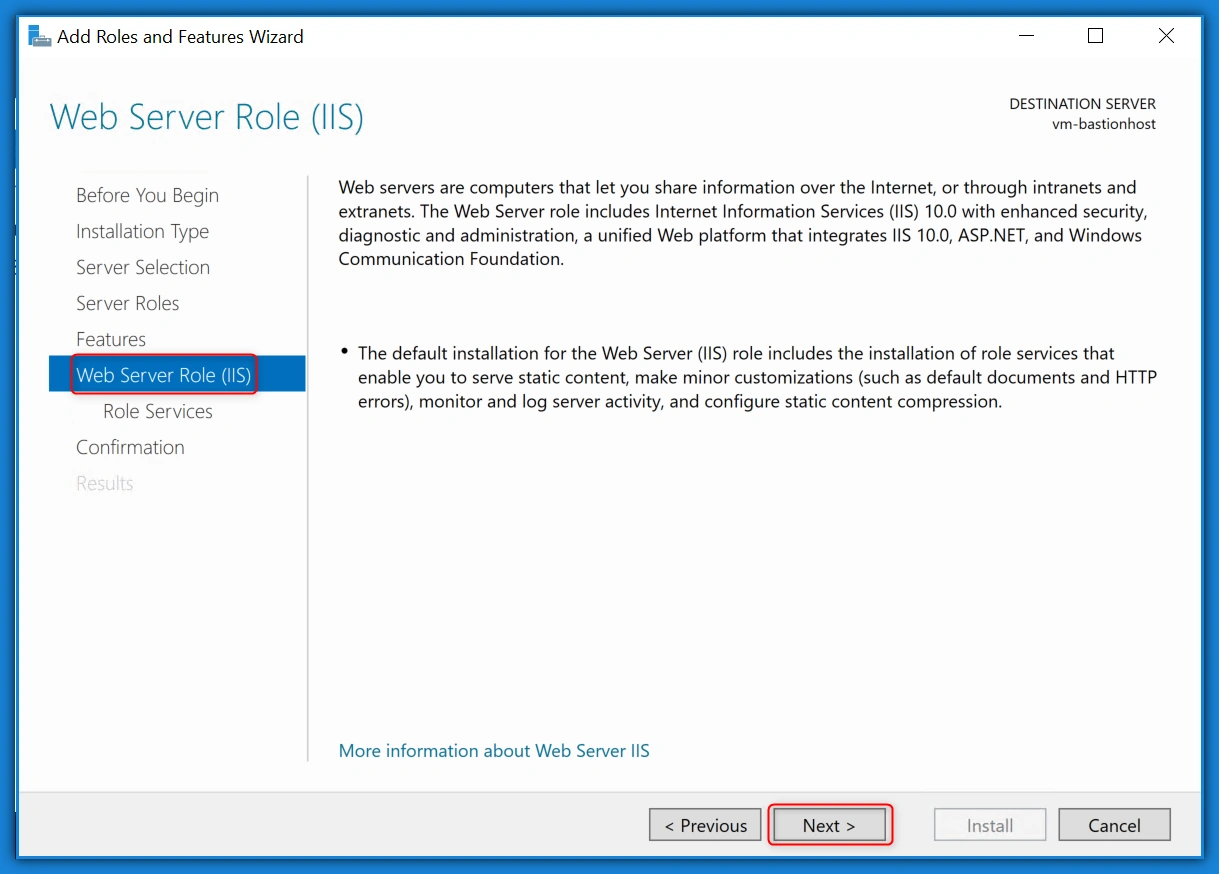Screen dimensions: 1219x874
Task: Click the Results step in the sidebar
Action: pos(105,483)
